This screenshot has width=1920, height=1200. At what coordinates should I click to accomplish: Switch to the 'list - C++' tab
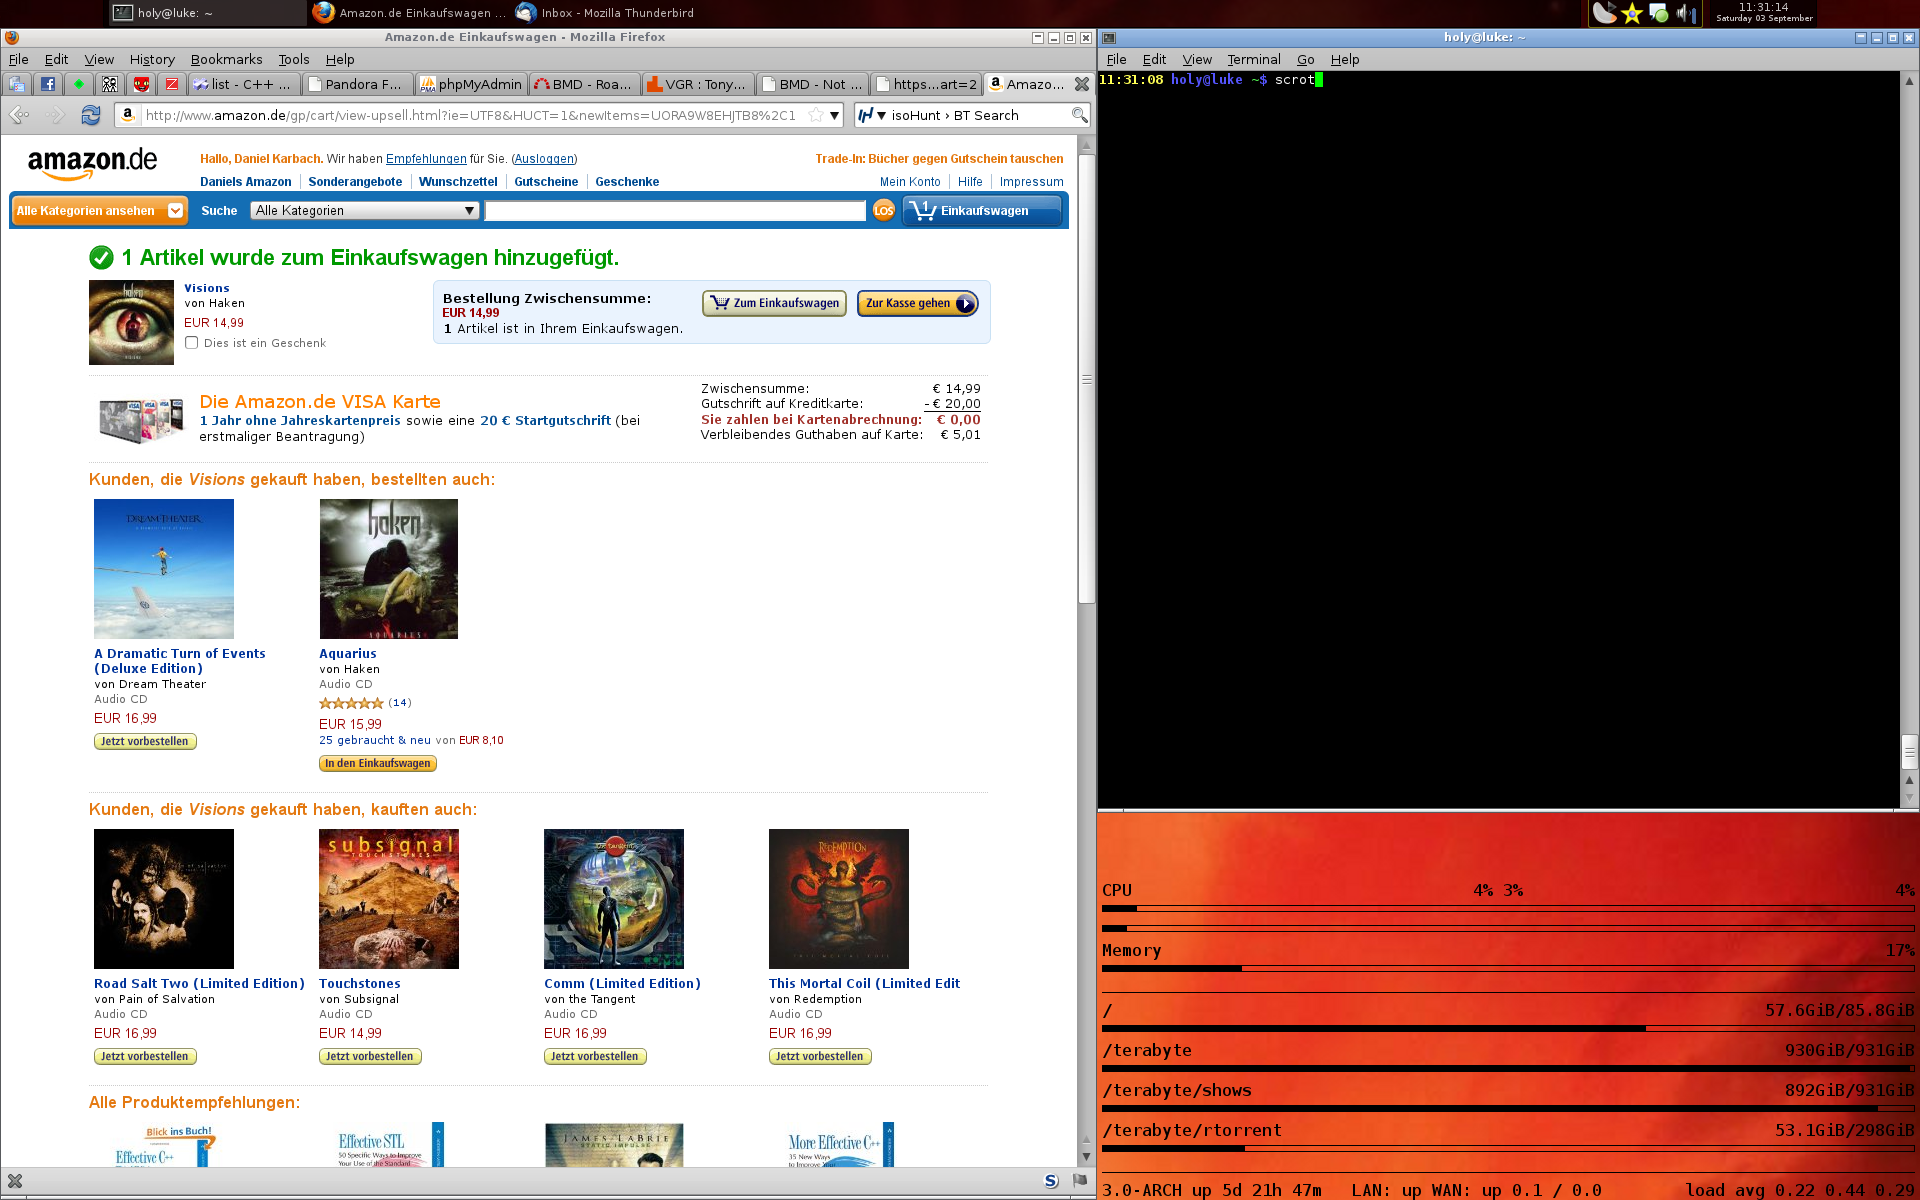[x=243, y=85]
